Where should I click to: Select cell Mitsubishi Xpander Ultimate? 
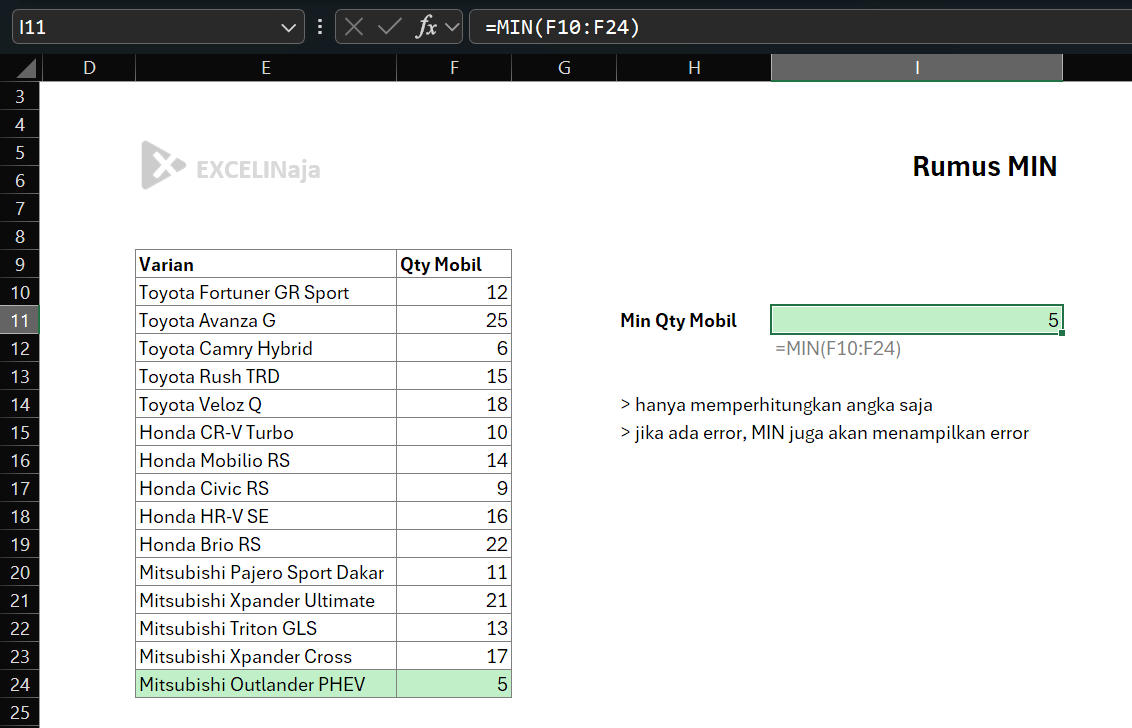pyautogui.click(x=266, y=601)
